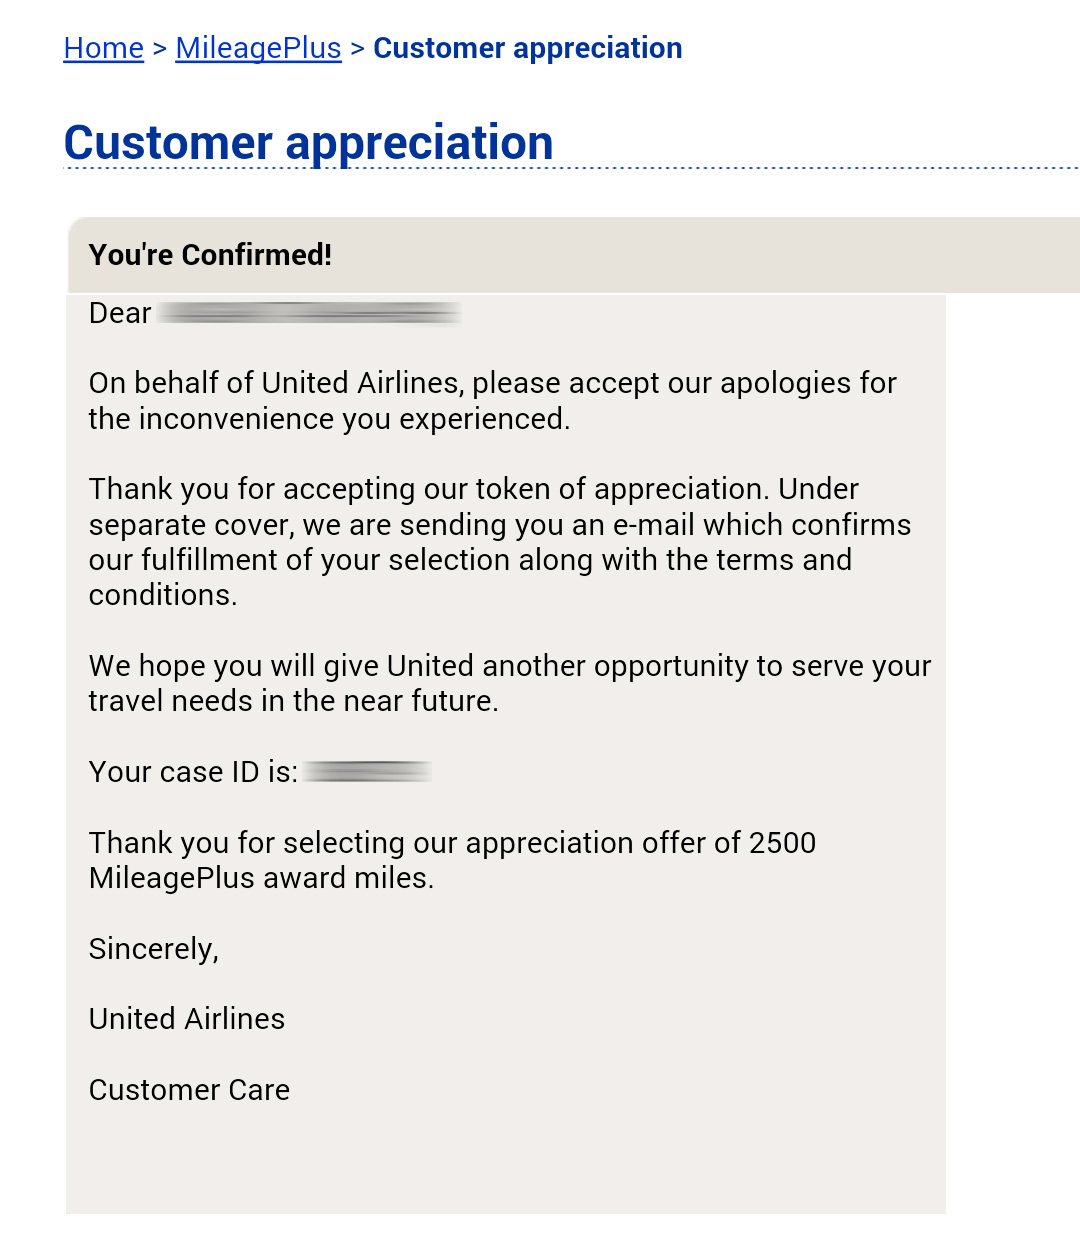Click first breadcrumb separator arrow after Home

(160, 49)
